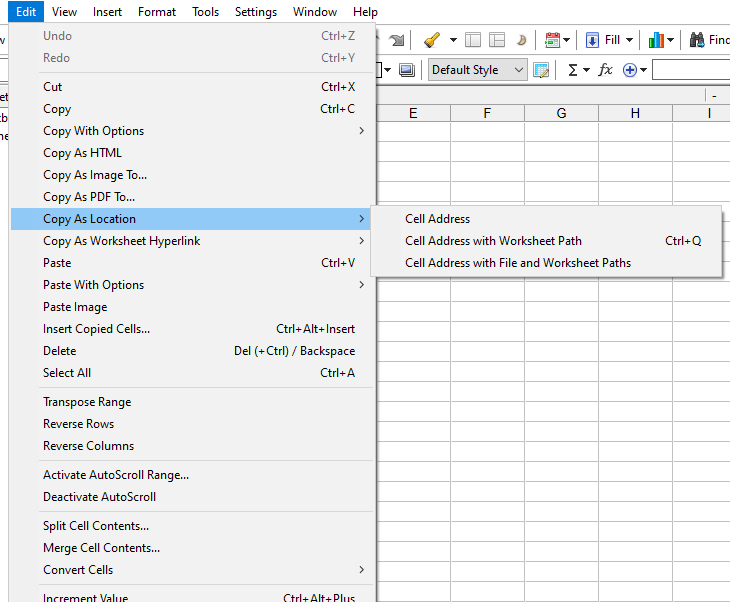Choose Cell Address in the submenu
Image resolution: width=730 pixels, height=602 pixels.
tap(547, 219)
